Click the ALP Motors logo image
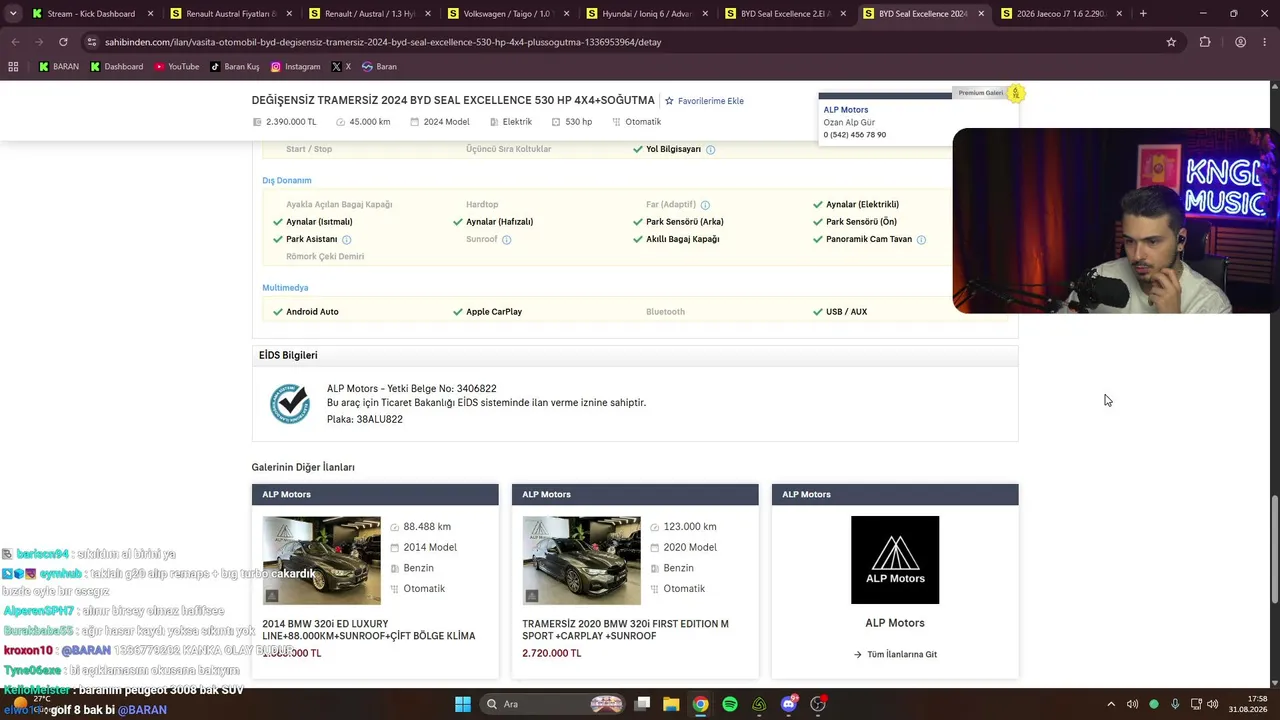This screenshot has width=1280, height=720. tap(895, 560)
